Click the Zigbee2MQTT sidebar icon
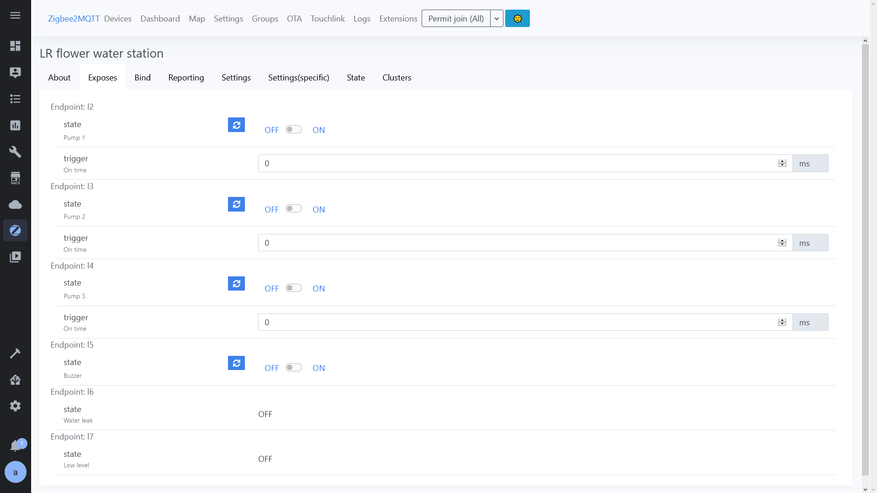Image resolution: width=877 pixels, height=493 pixels. tap(15, 231)
